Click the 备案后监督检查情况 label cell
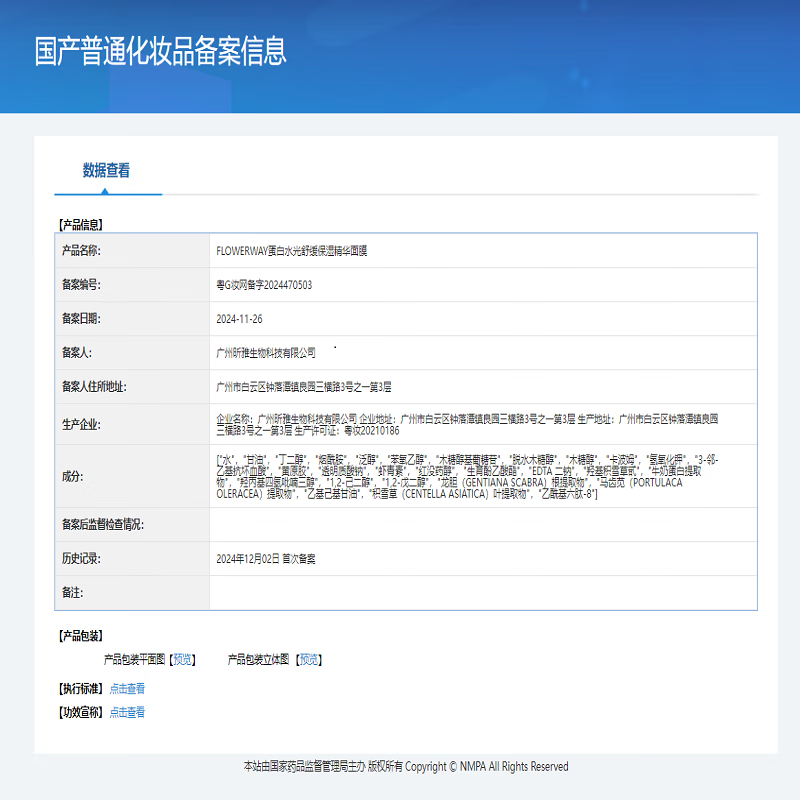 click(132, 524)
